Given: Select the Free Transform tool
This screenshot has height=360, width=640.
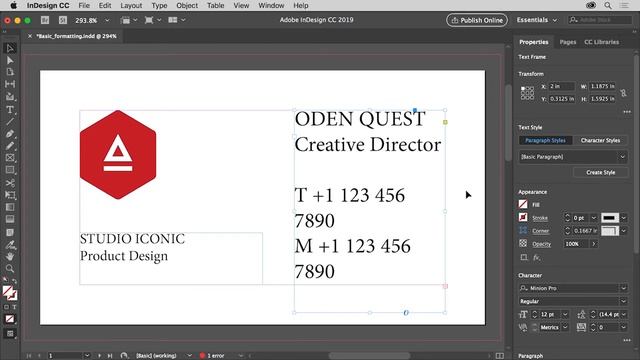Looking at the screenshot, I should [10, 195].
